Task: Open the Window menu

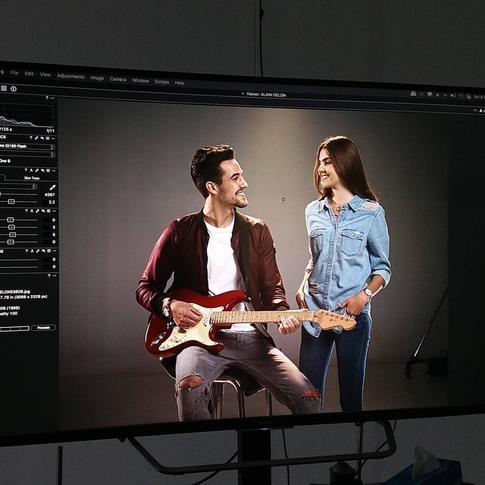Action: pos(140,81)
